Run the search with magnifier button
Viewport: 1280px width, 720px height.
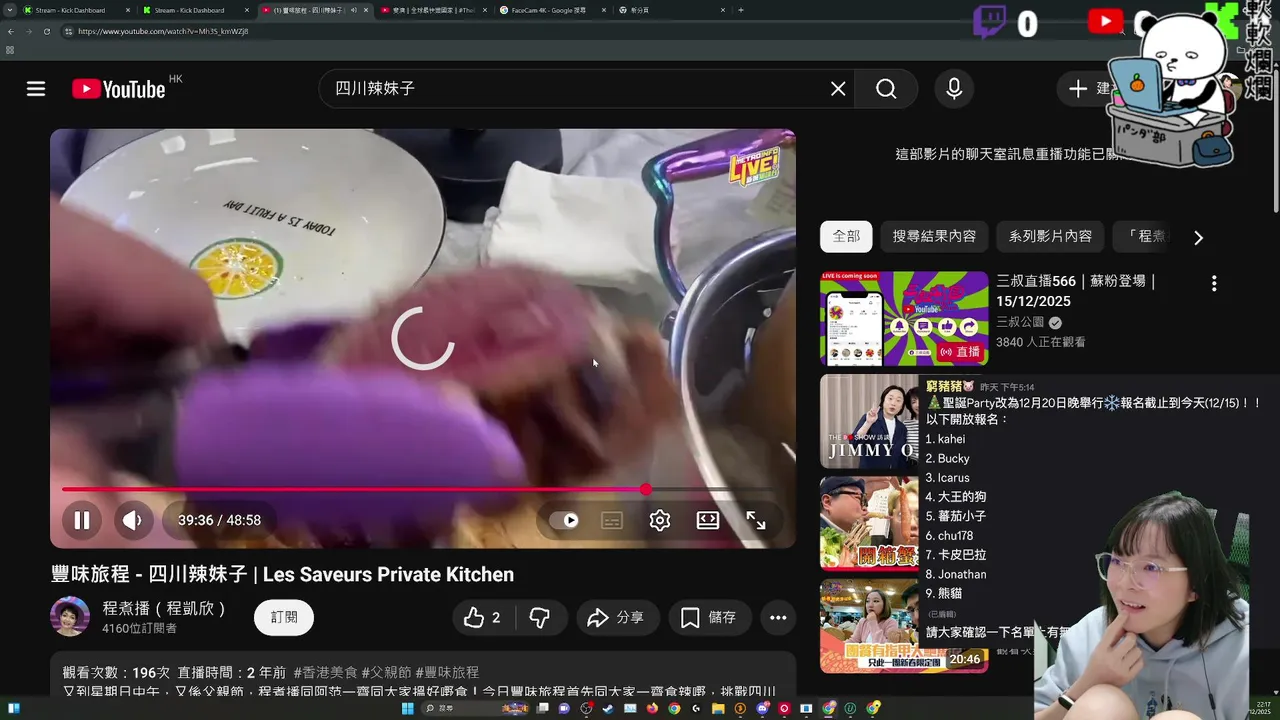point(886,89)
